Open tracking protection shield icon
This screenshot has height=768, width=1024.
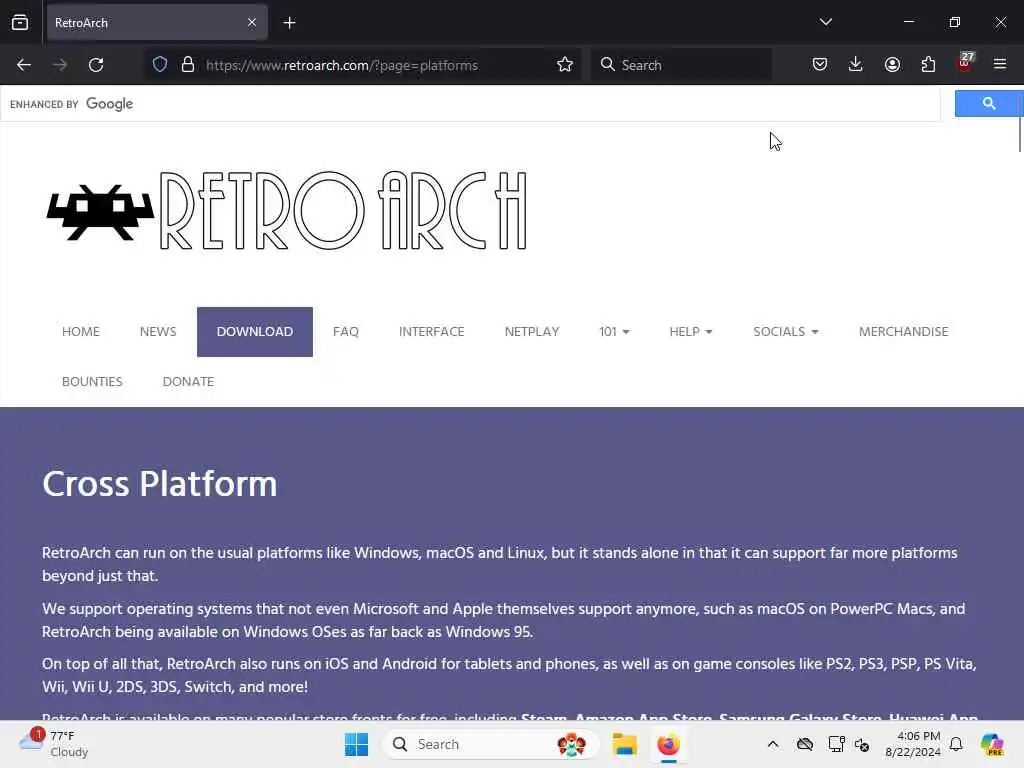(160, 65)
